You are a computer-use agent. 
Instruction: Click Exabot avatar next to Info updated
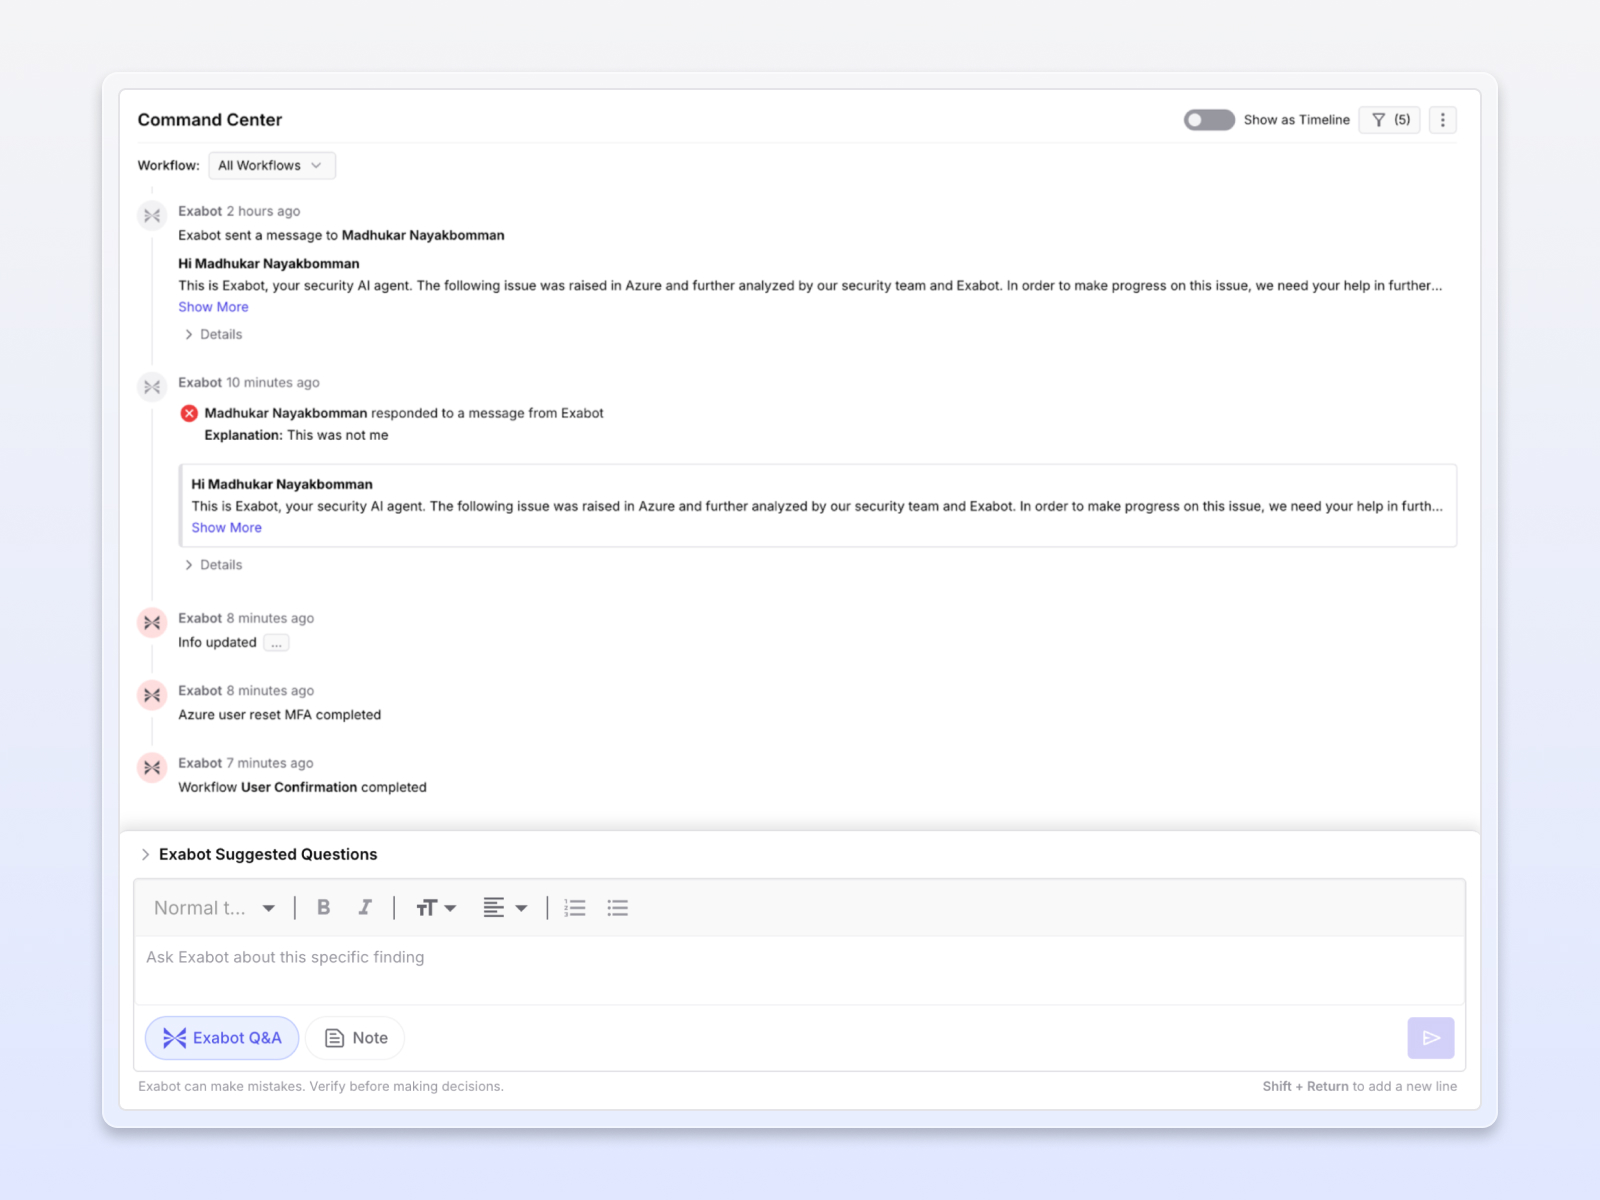(152, 623)
